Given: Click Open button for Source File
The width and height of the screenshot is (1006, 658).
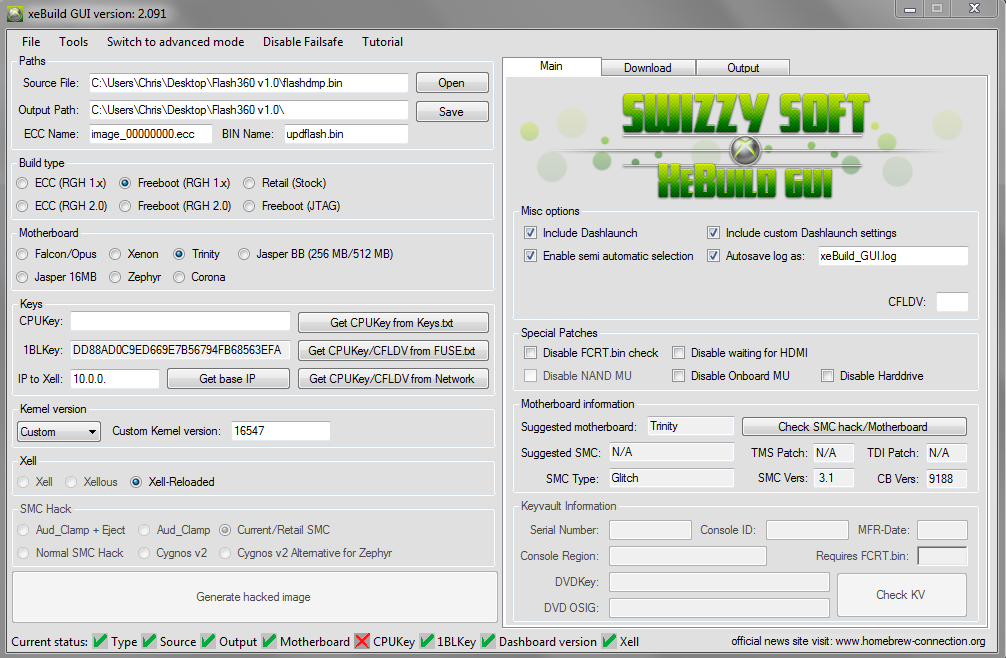Looking at the screenshot, I should pyautogui.click(x=452, y=83).
